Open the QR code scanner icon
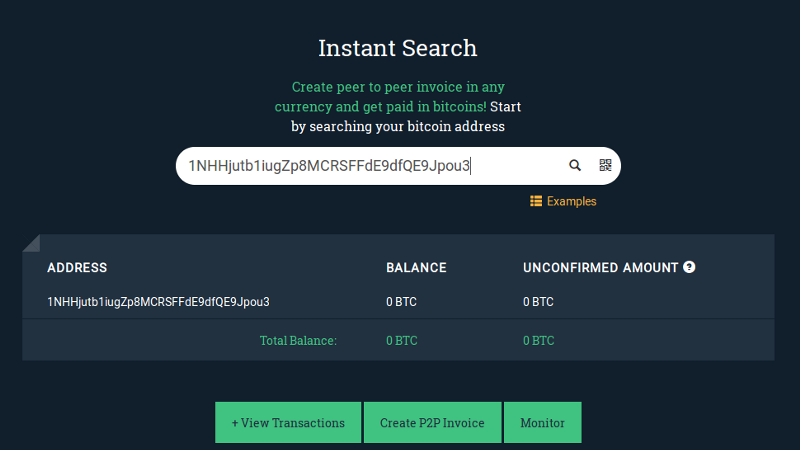 click(605, 165)
